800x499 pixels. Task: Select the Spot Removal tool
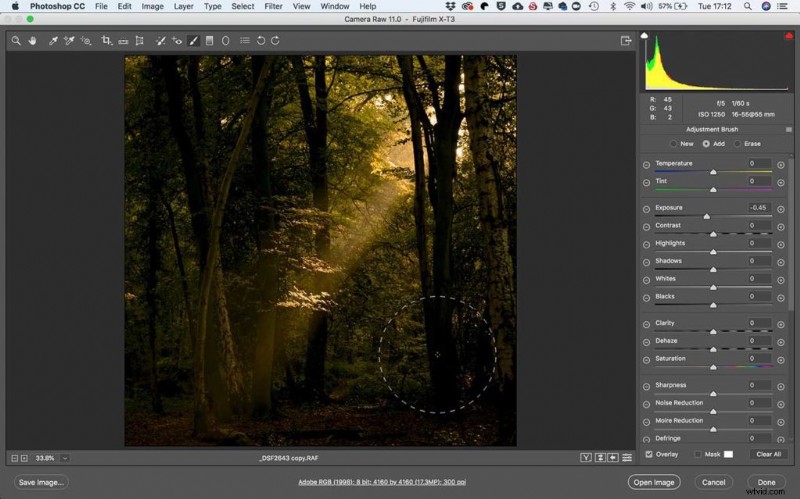click(160, 40)
